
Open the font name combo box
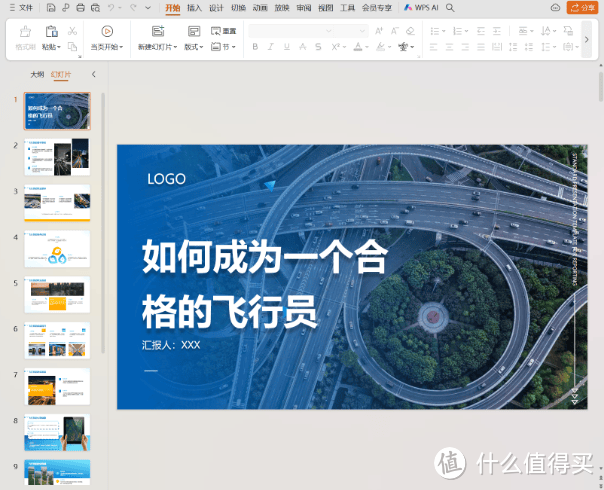tap(291, 31)
